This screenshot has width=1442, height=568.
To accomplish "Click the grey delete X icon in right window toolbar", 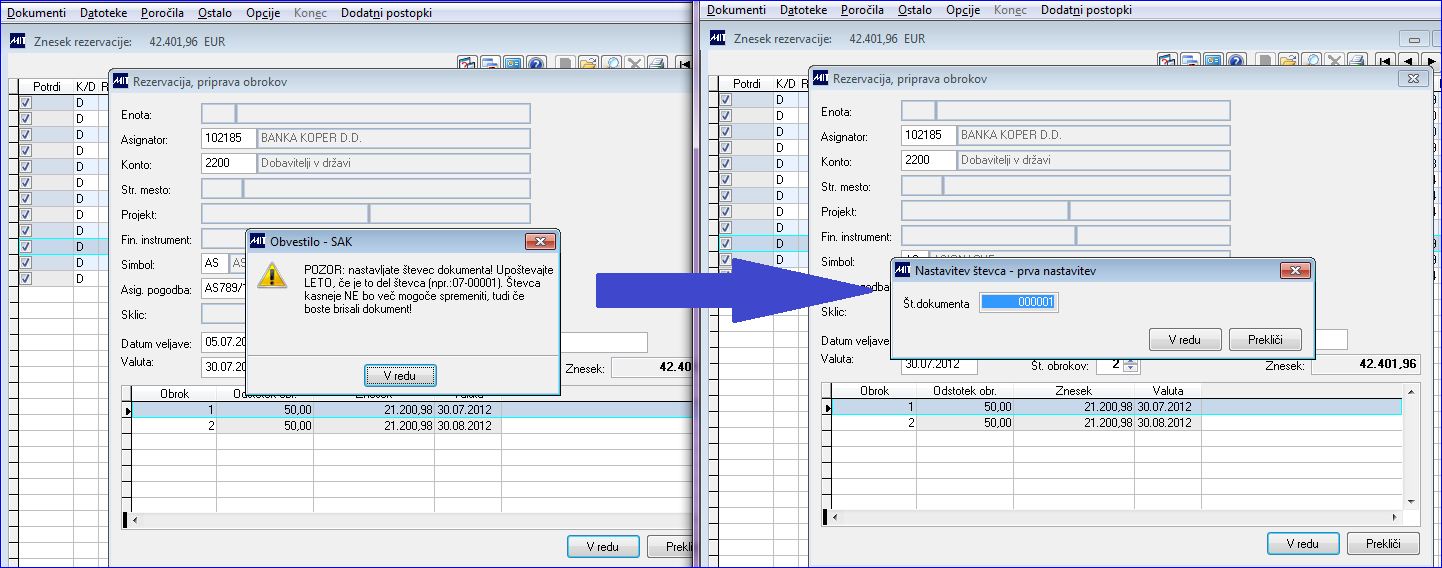I will [x=1335, y=62].
